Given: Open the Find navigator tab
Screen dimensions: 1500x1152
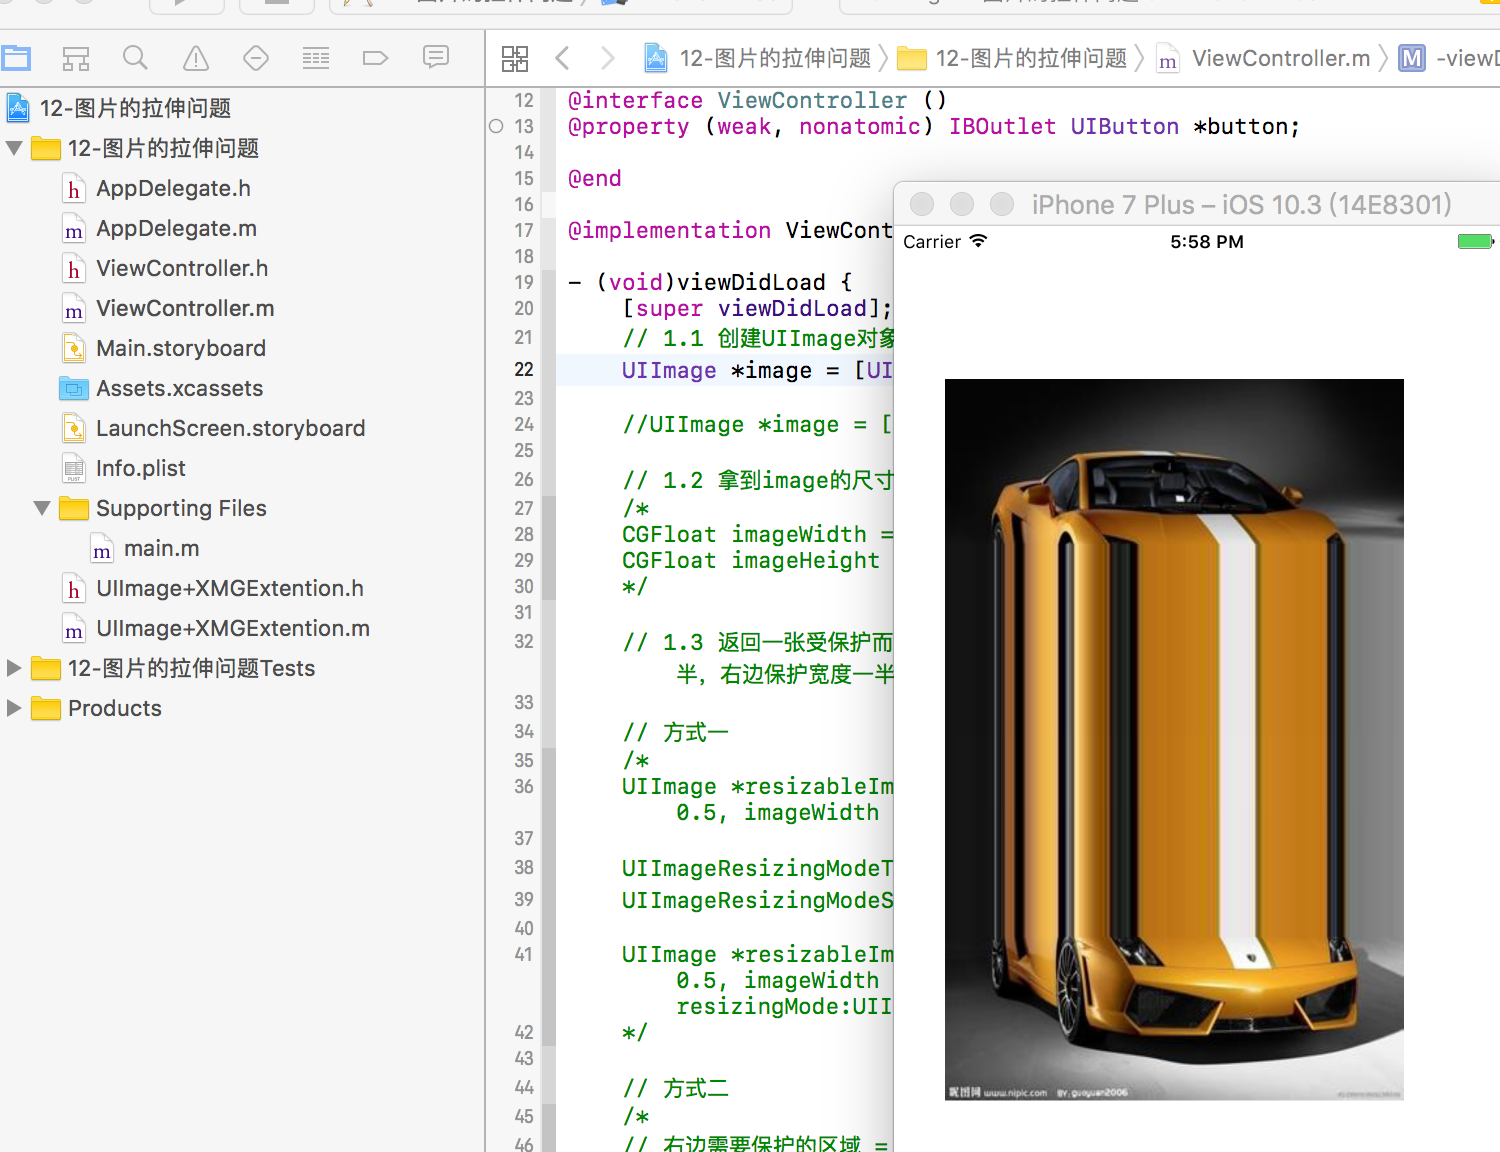Looking at the screenshot, I should [135, 58].
